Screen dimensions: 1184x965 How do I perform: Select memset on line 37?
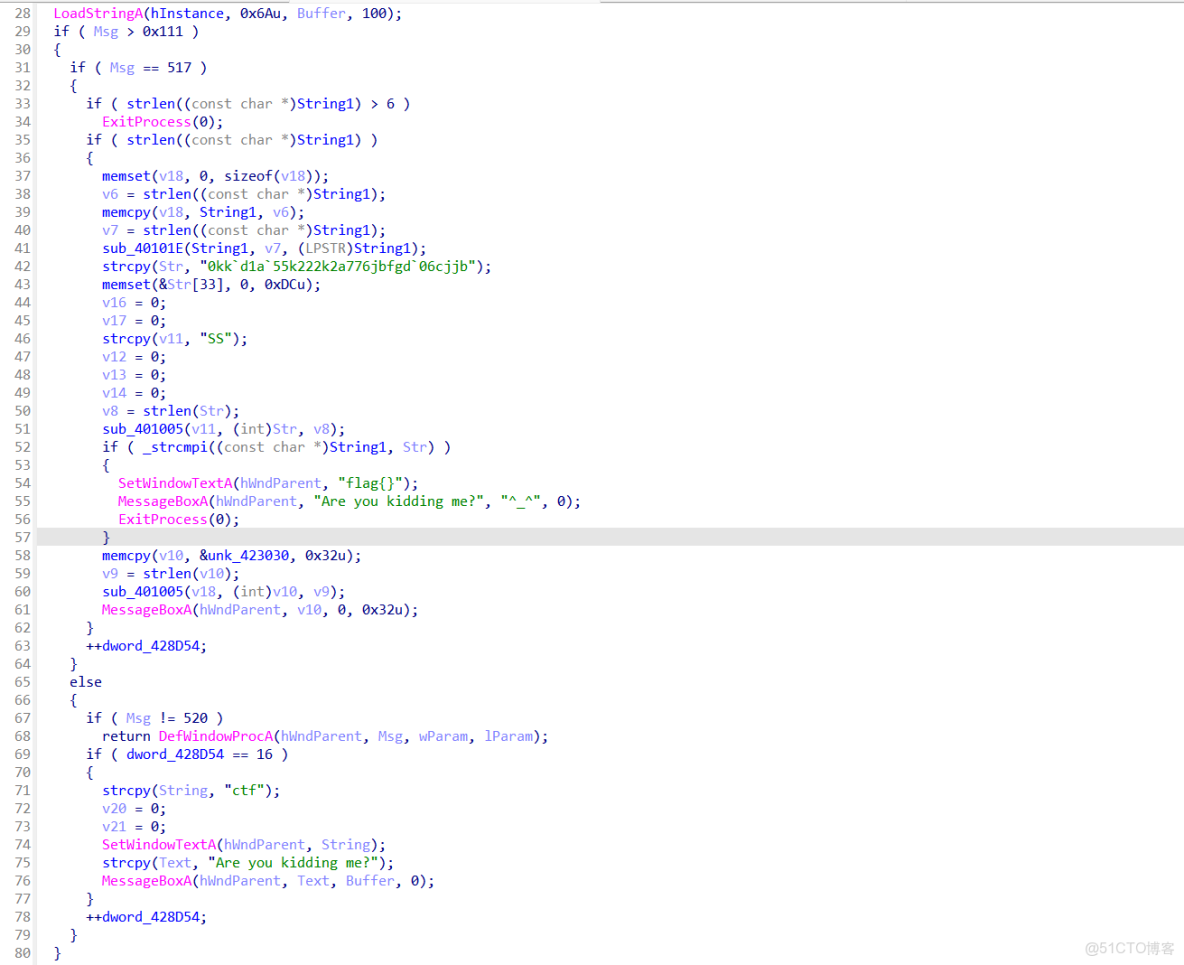pyautogui.click(x=126, y=177)
